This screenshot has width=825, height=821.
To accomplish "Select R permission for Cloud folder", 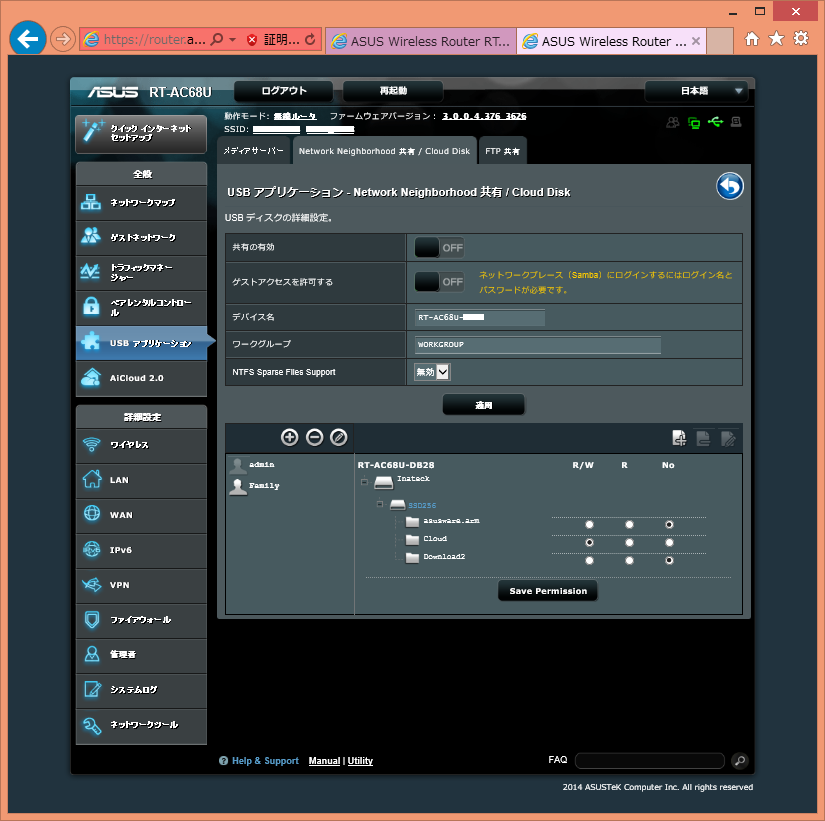I will pyautogui.click(x=629, y=543).
